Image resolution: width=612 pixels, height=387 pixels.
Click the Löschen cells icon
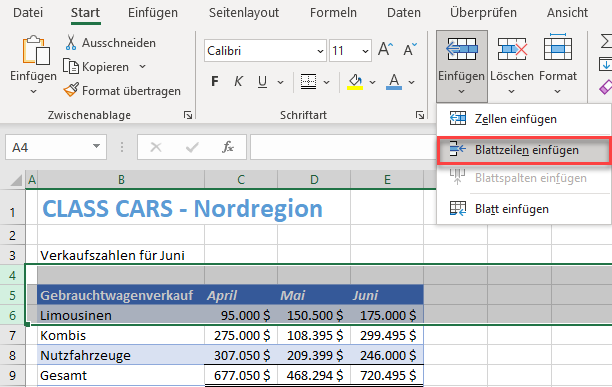(512, 49)
